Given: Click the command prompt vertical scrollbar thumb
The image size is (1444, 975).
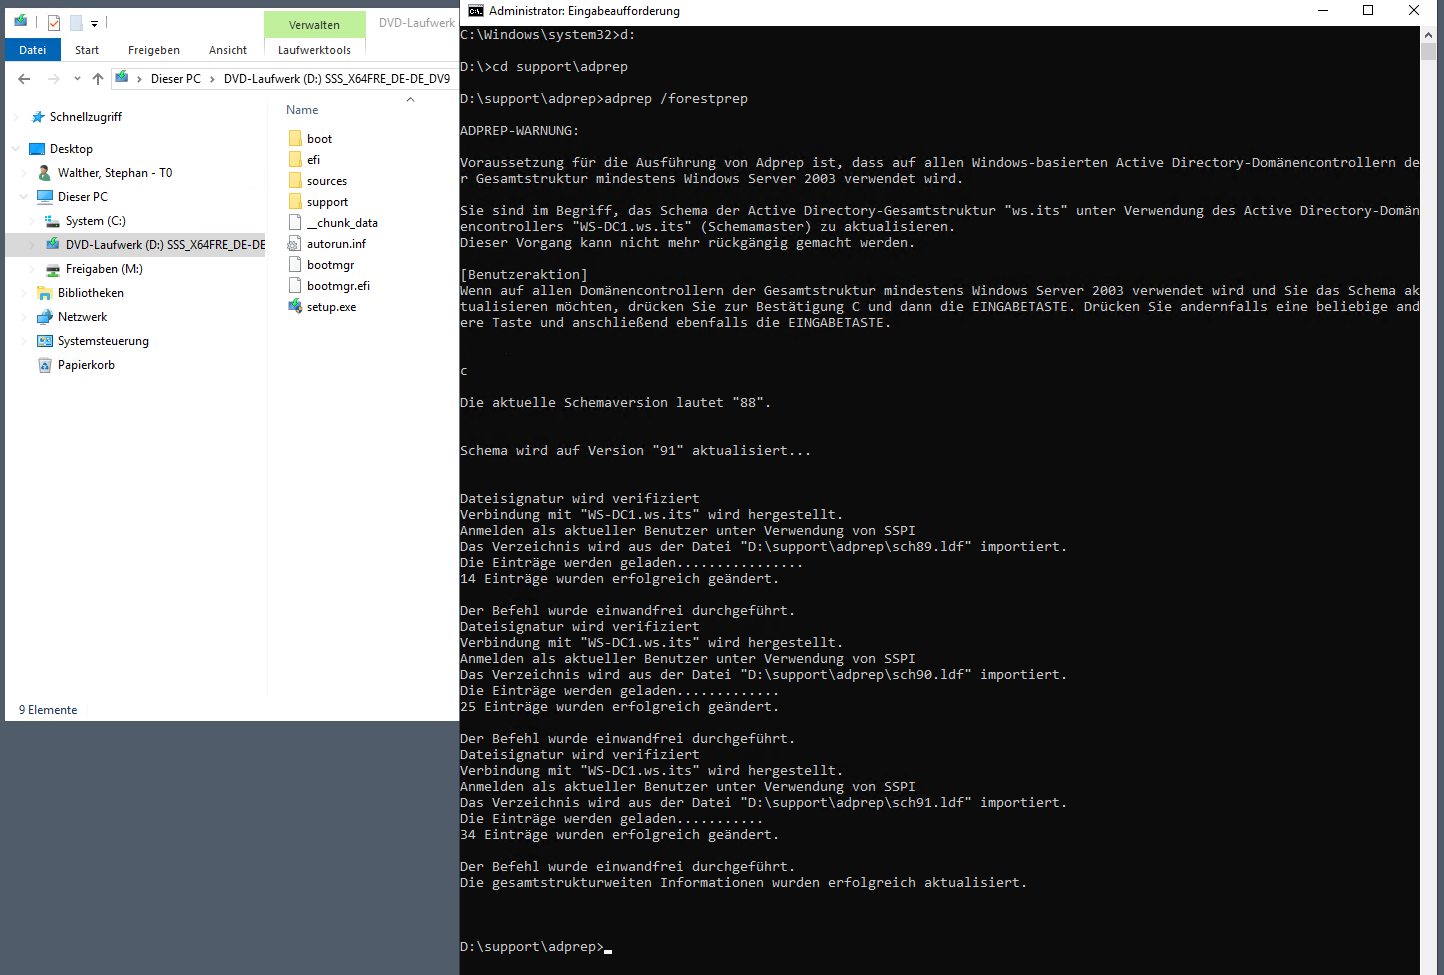Looking at the screenshot, I should (1428, 52).
